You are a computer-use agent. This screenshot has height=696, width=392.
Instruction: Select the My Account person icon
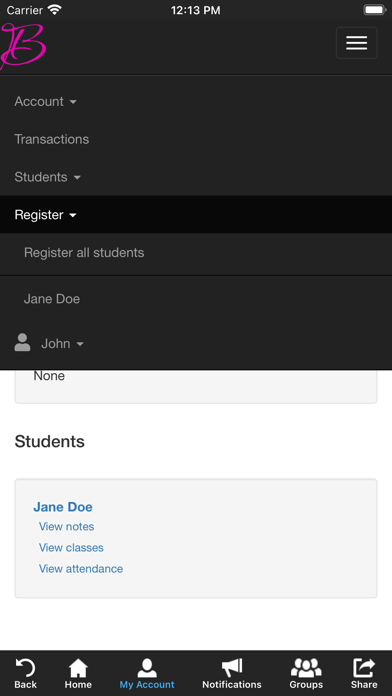tap(147, 668)
